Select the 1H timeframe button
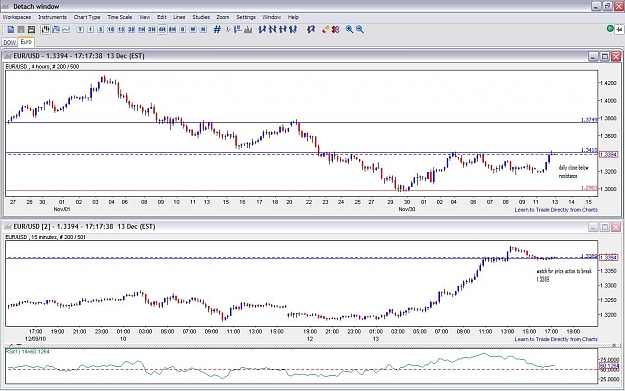Viewport: 625px width, 391px height. 142,29
